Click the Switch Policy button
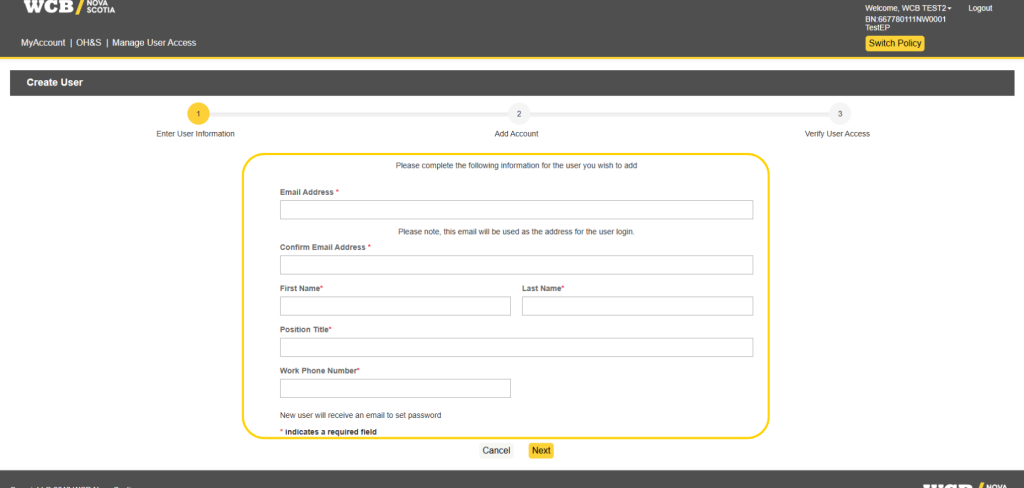Screen dimensions: 1024x488 pyautogui.click(x=895, y=43)
